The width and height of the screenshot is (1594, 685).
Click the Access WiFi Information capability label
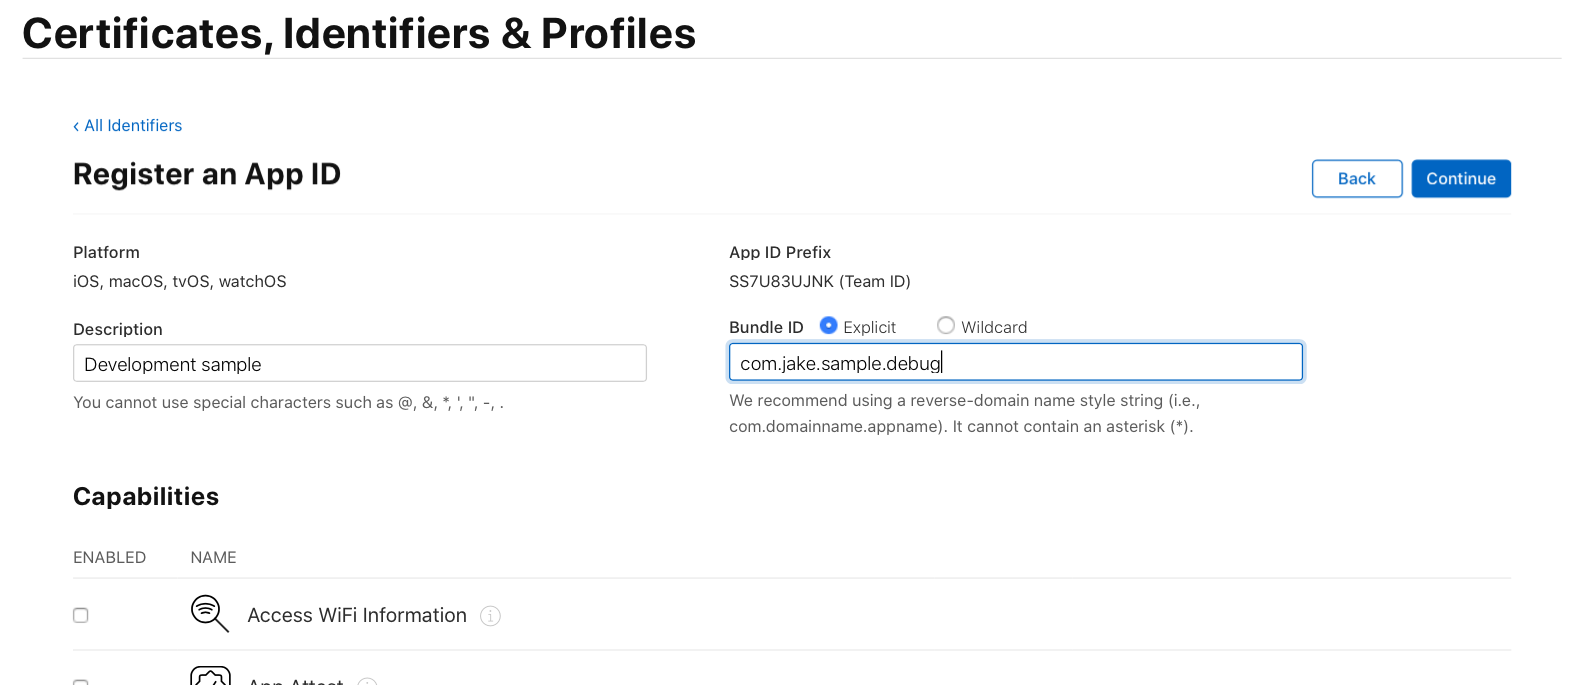click(x=357, y=616)
